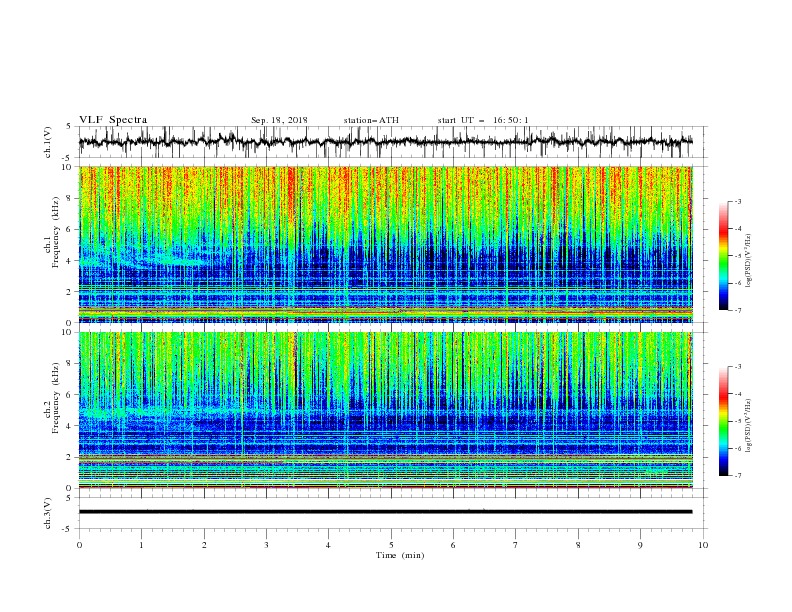The width and height of the screenshot is (792, 612).
Task: Click the "2" kHz tick of the ch.1 spectrogram
Action: [70, 291]
